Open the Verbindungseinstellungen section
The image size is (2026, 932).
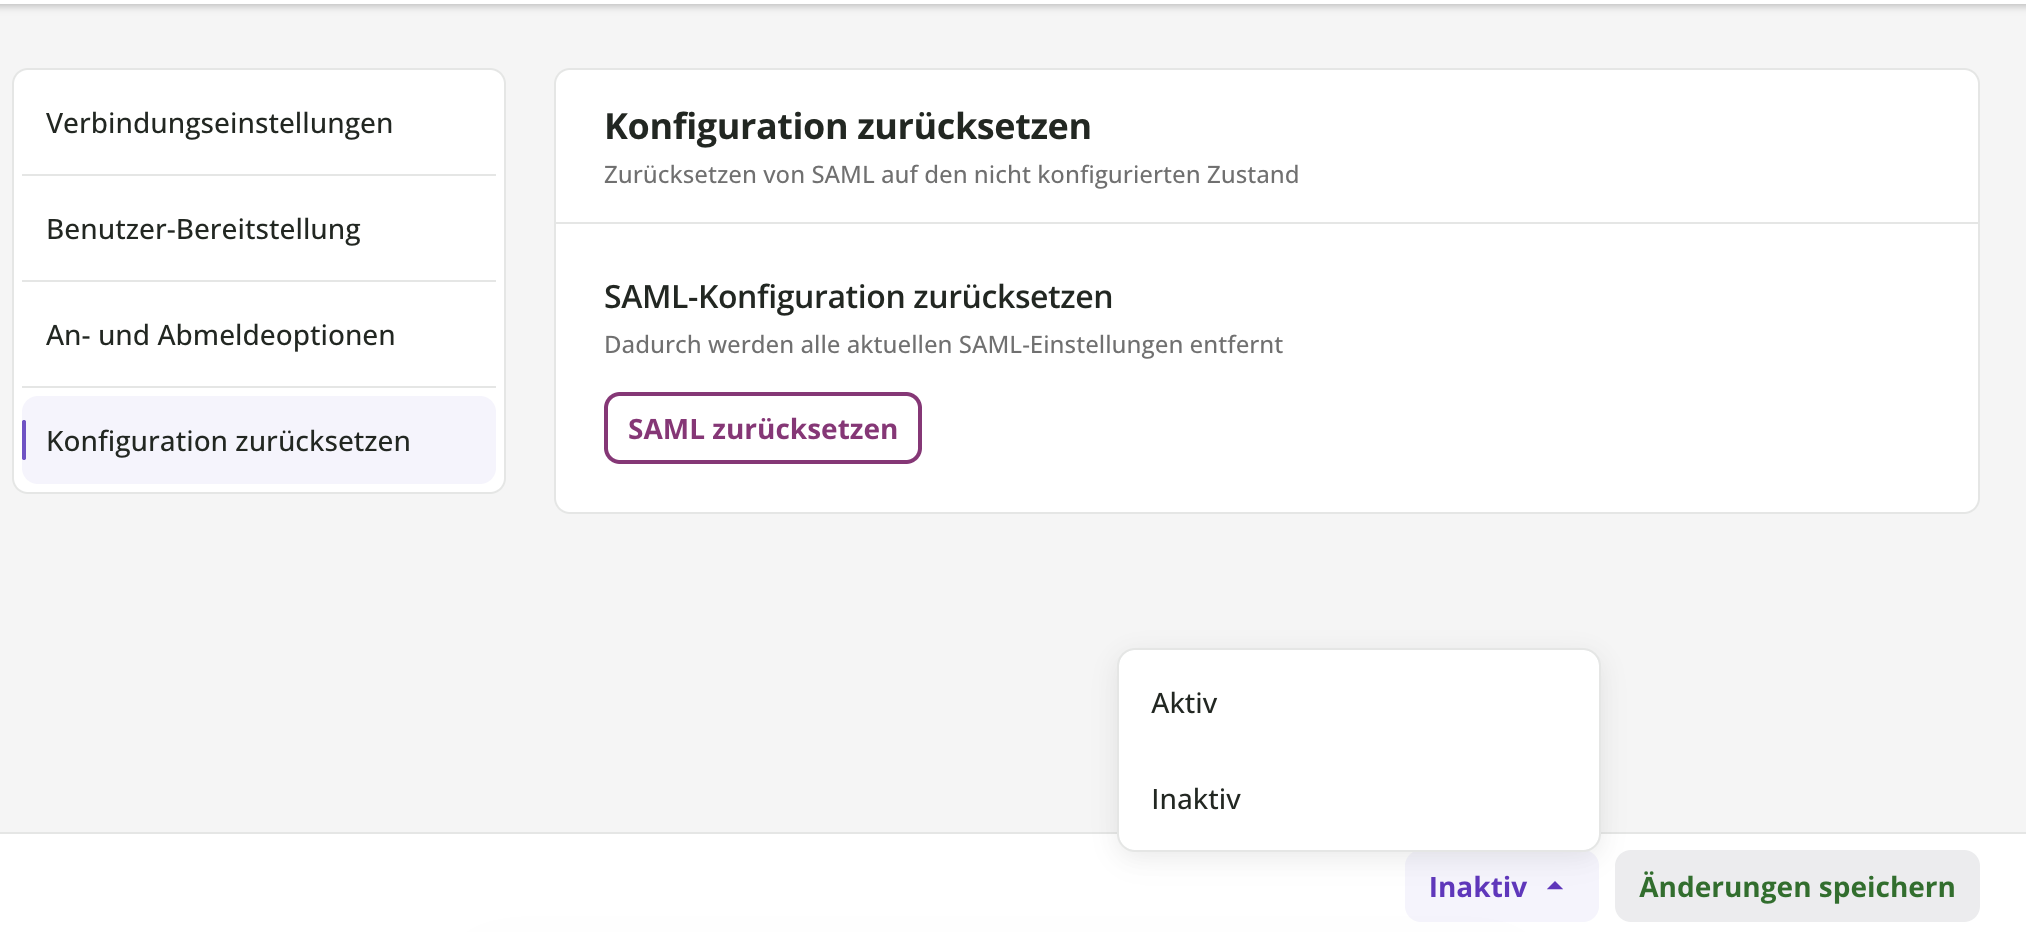(219, 123)
